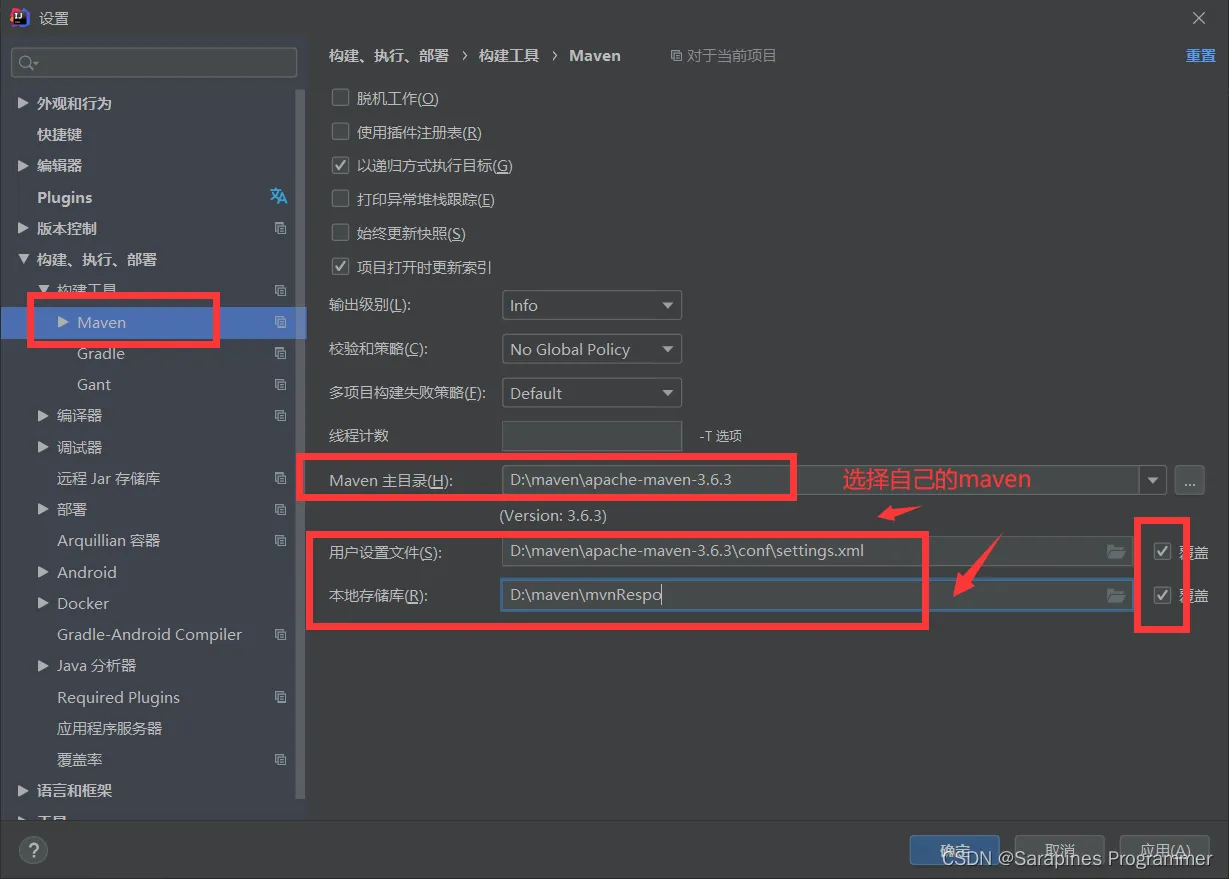Screen dimensions: 1229x879
Task: Open help with the question mark button
Action: pos(33,850)
